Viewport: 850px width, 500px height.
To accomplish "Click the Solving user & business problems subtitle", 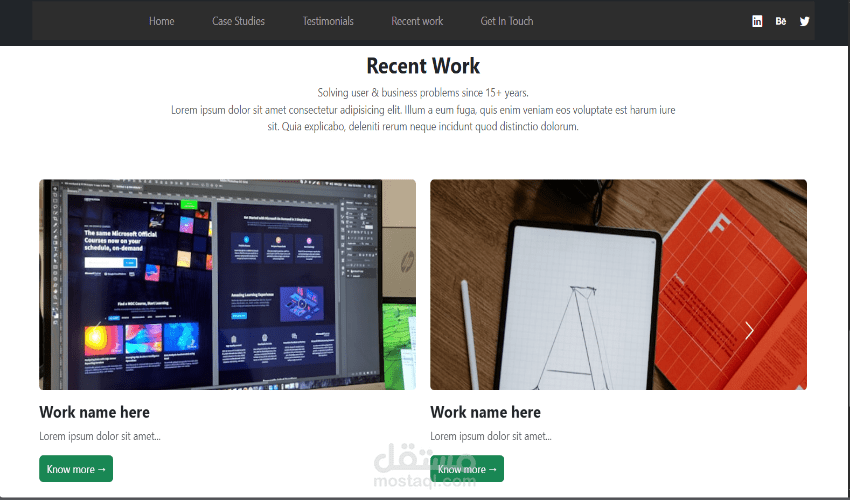I will point(423,93).
